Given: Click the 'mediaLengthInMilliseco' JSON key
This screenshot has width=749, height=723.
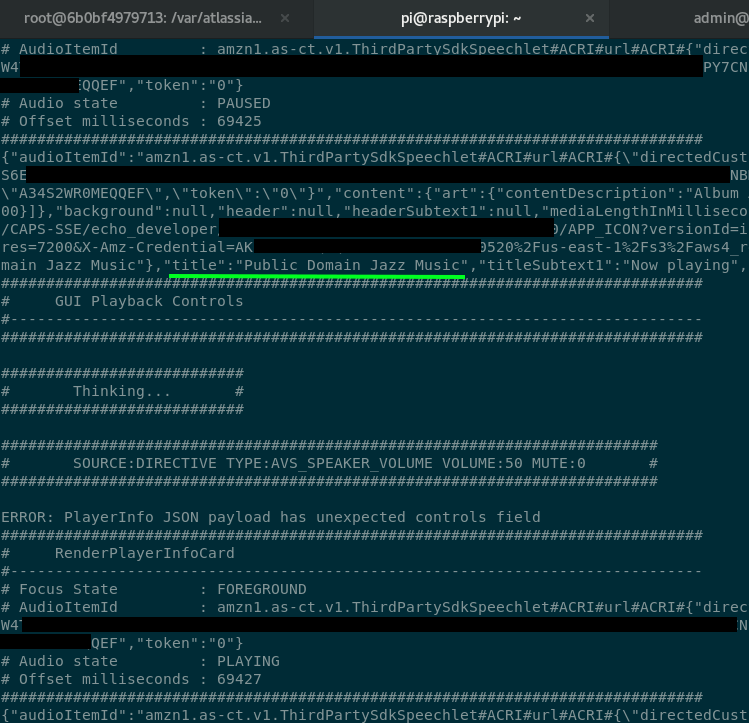Looking at the screenshot, I should click(x=649, y=212).
